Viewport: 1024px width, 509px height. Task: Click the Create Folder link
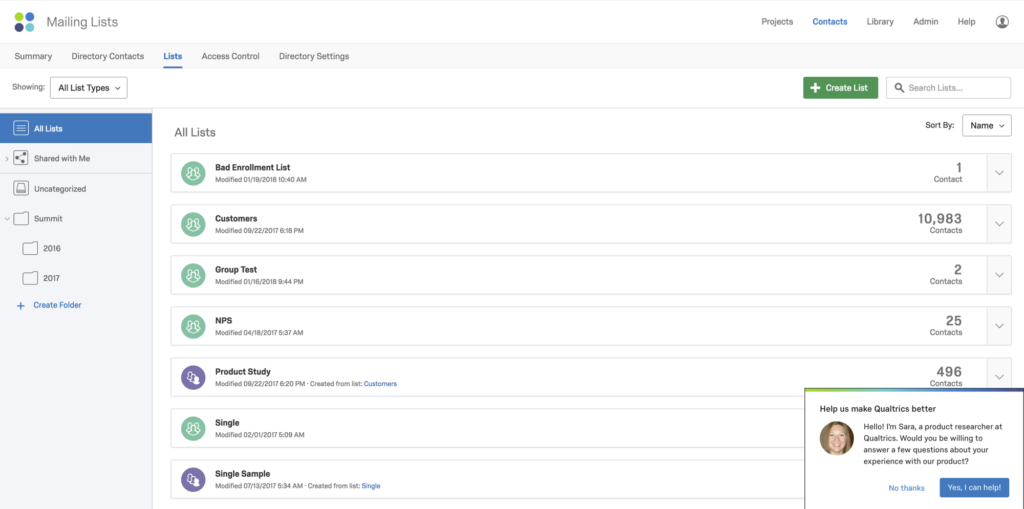coord(57,305)
